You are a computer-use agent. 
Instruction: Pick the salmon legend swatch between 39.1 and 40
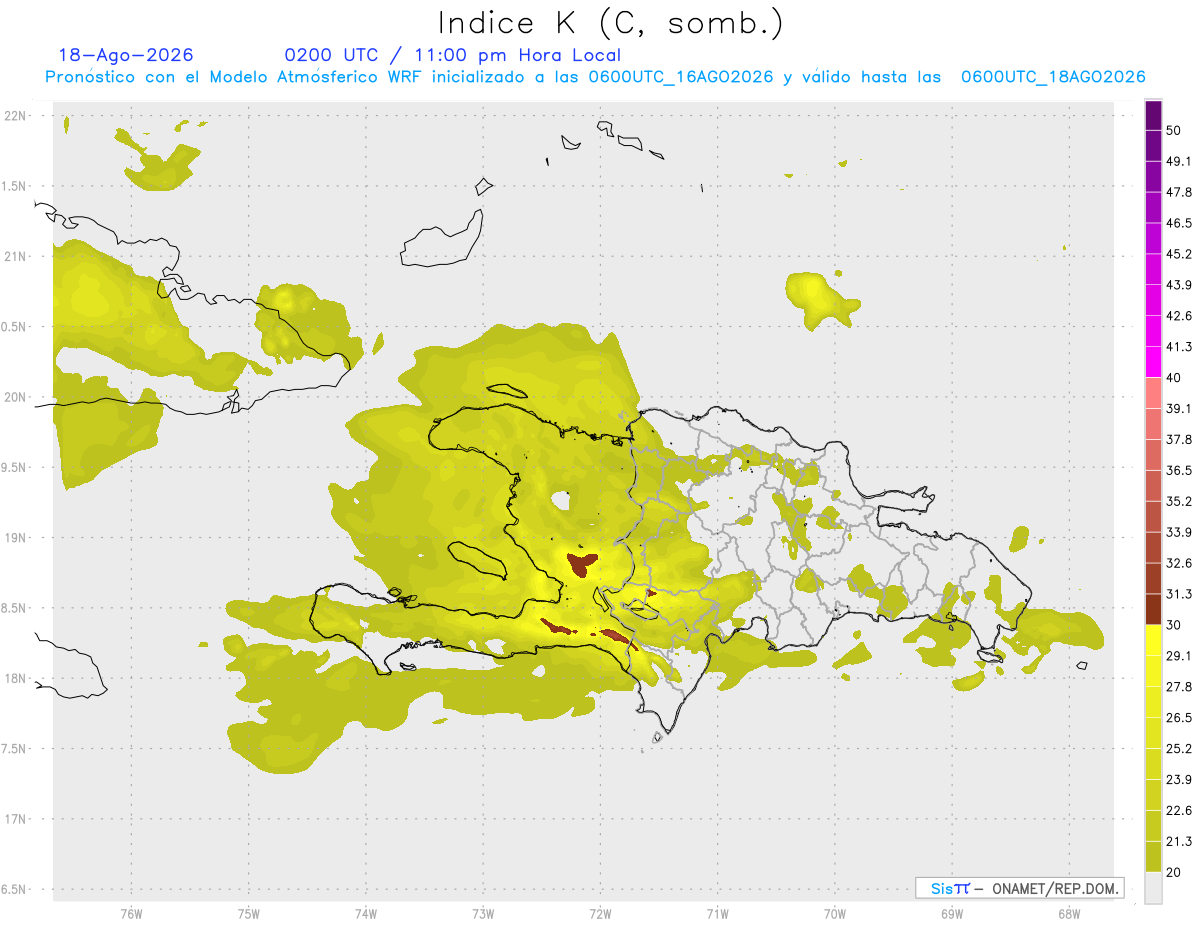tap(1153, 393)
